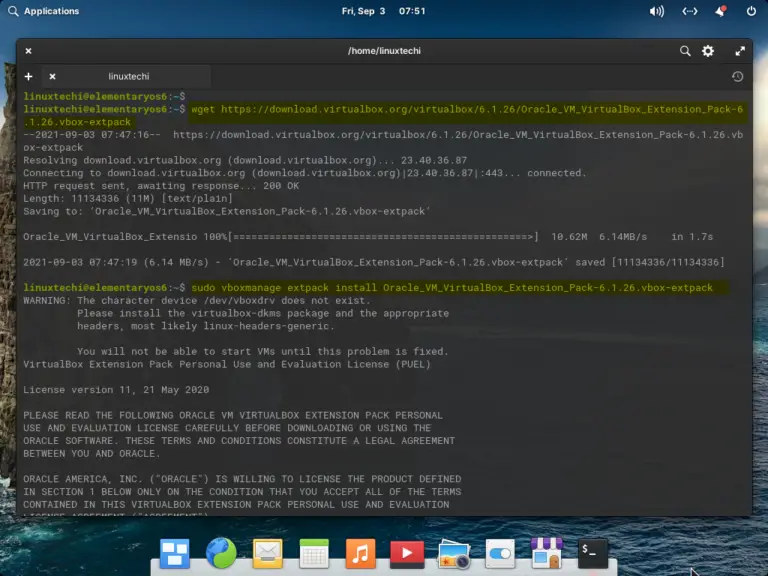The width and height of the screenshot is (768, 576).
Task: Open terminal settings gear menu
Action: 708,51
